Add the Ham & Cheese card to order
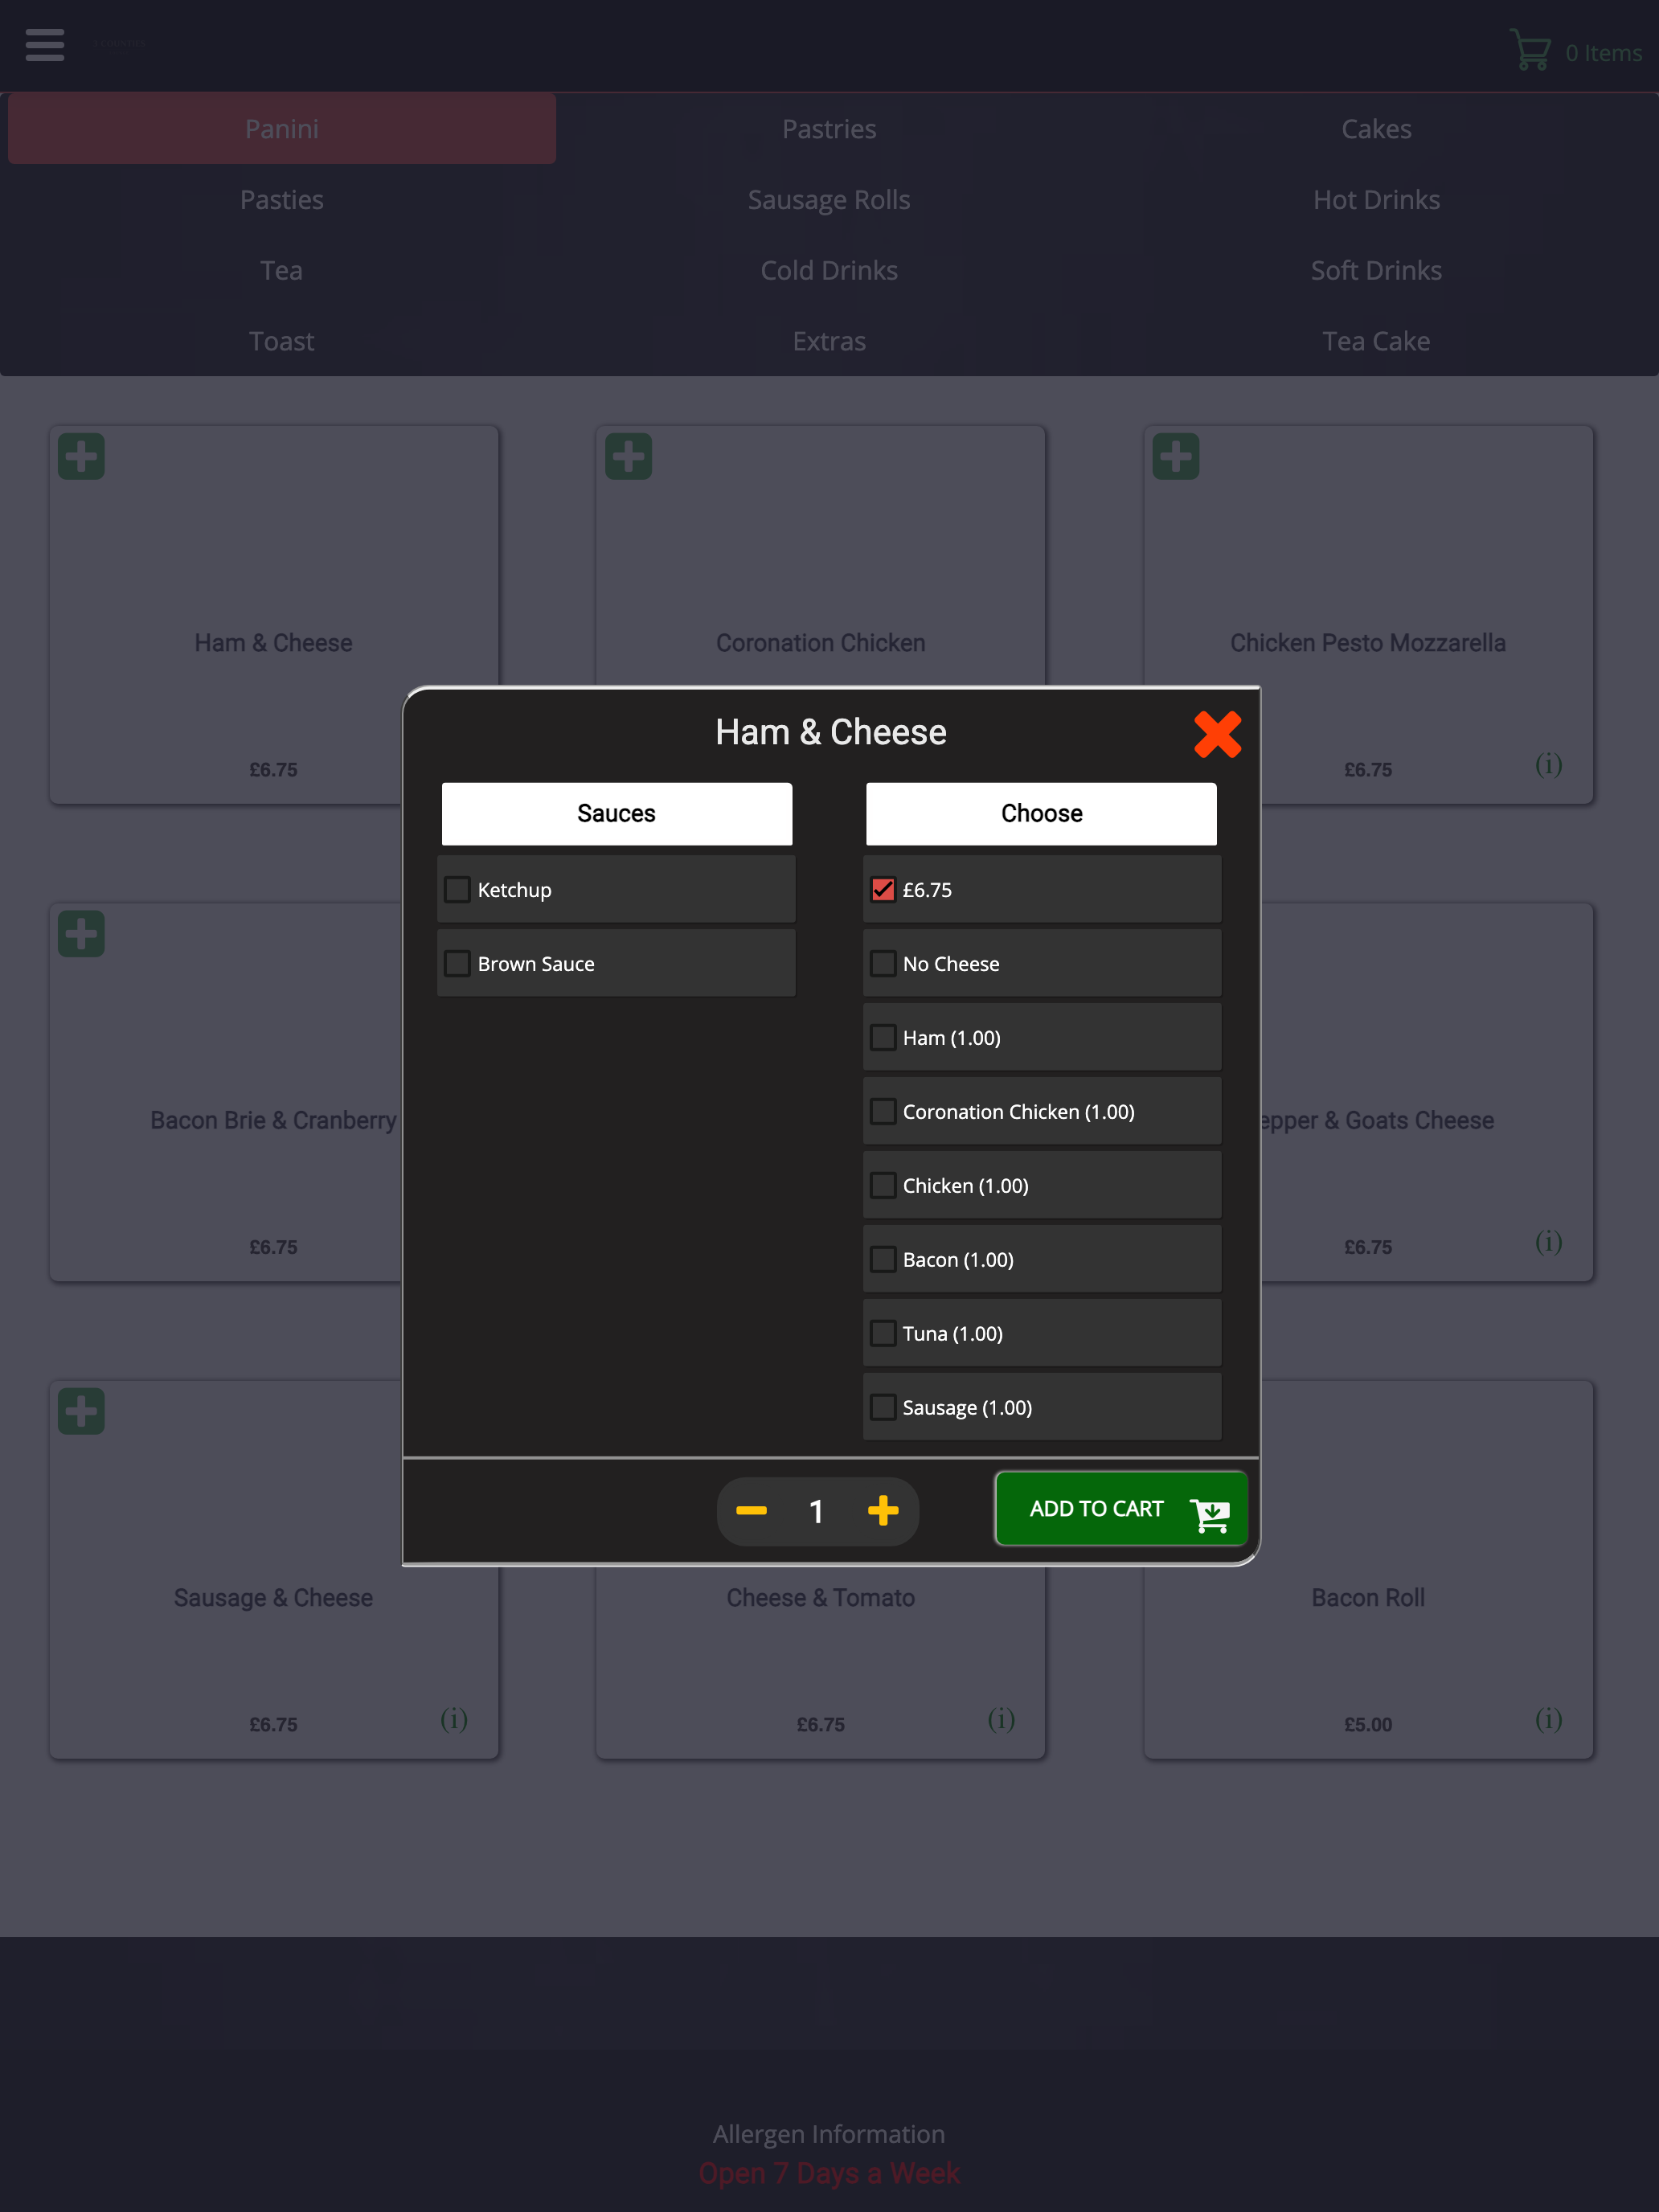Screen dimensions: 1659x2212 81,457
